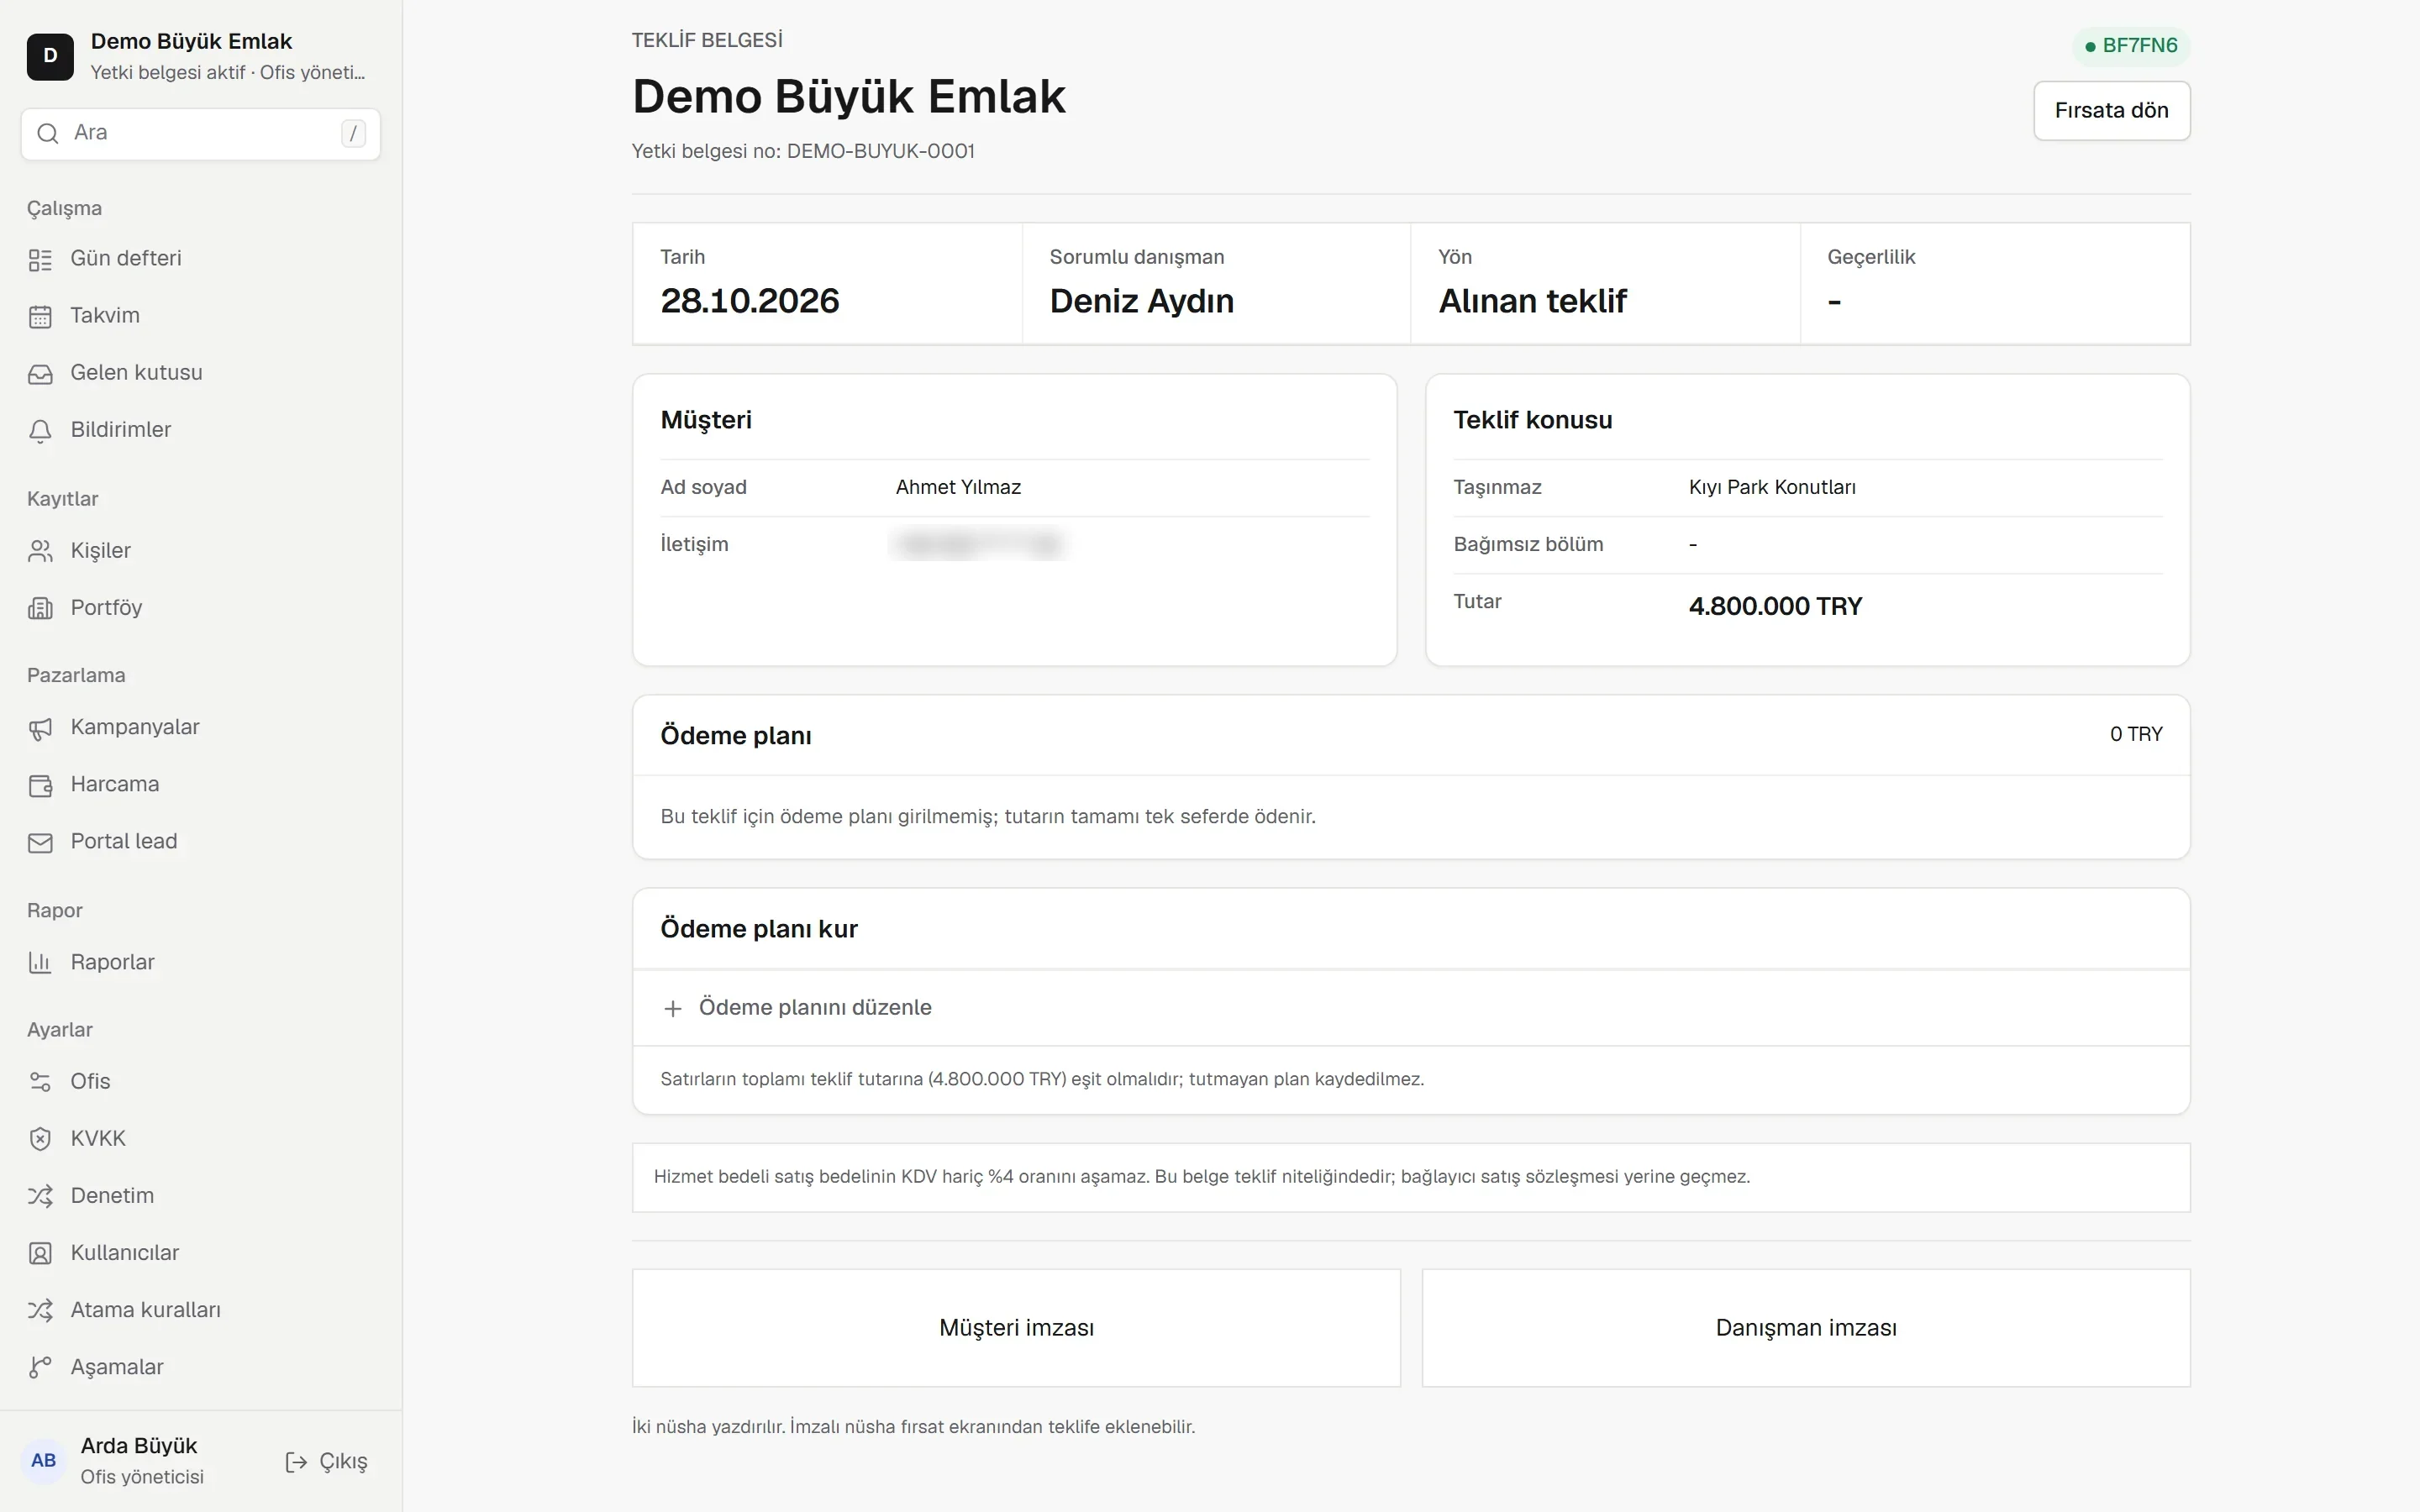Screen dimensions: 2420x1512
Task: Open the Portföy building icon
Action: [40, 608]
